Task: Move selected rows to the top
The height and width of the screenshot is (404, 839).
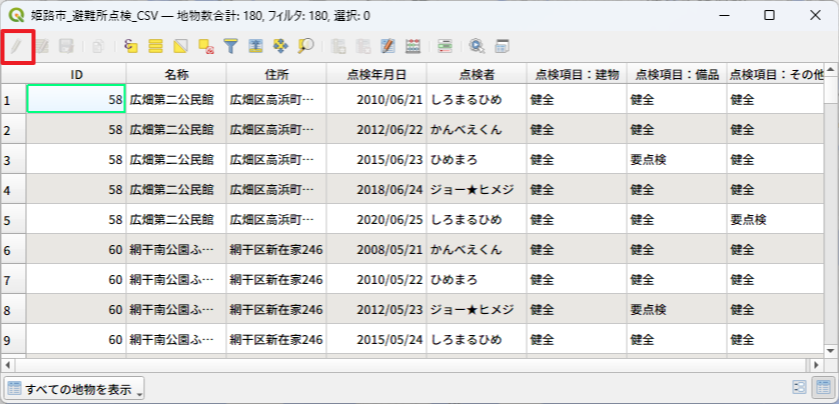Action: coord(256,46)
